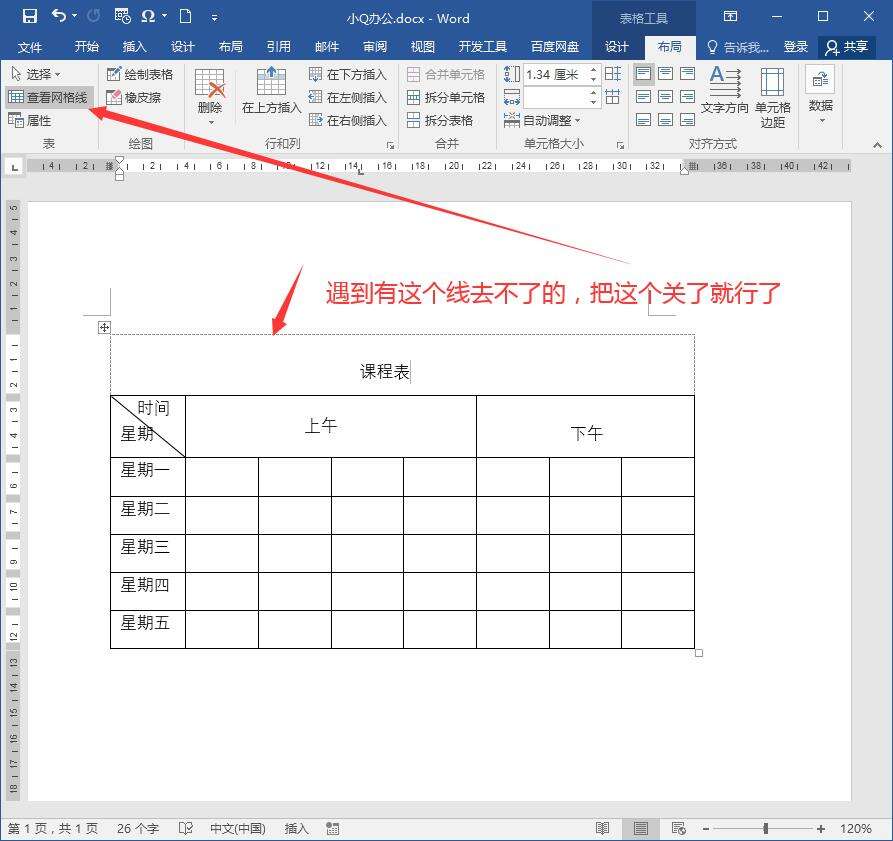Click the zoom in plus button
The width and height of the screenshot is (893, 841).
821,828
